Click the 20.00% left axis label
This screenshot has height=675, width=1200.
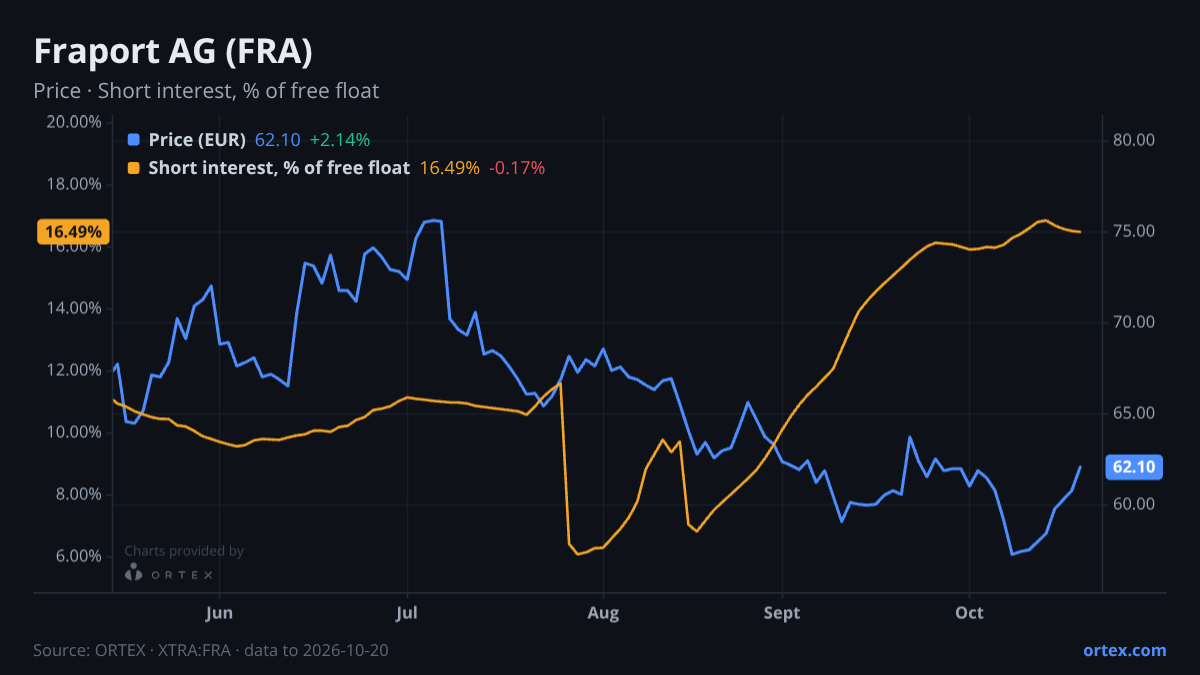73,122
